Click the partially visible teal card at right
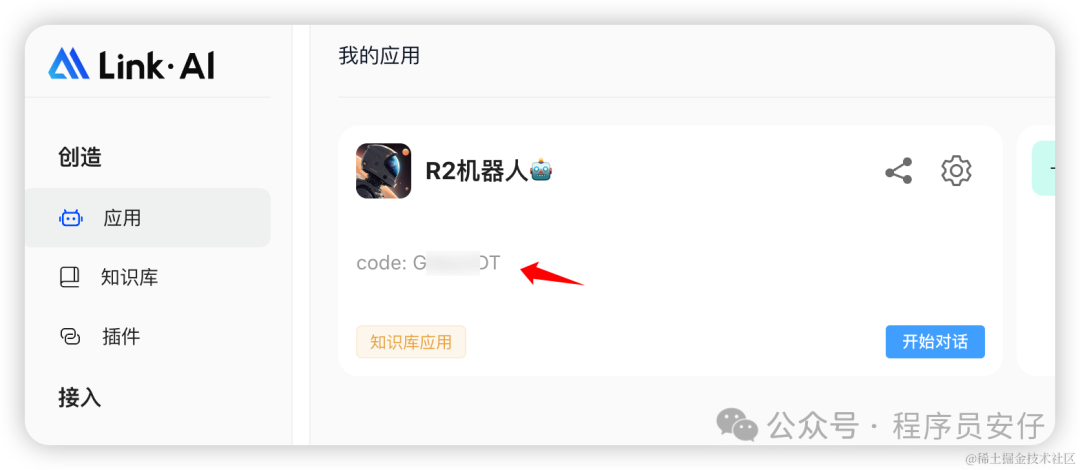Screen dimensions: 1080x470 pyautogui.click(x=1043, y=168)
